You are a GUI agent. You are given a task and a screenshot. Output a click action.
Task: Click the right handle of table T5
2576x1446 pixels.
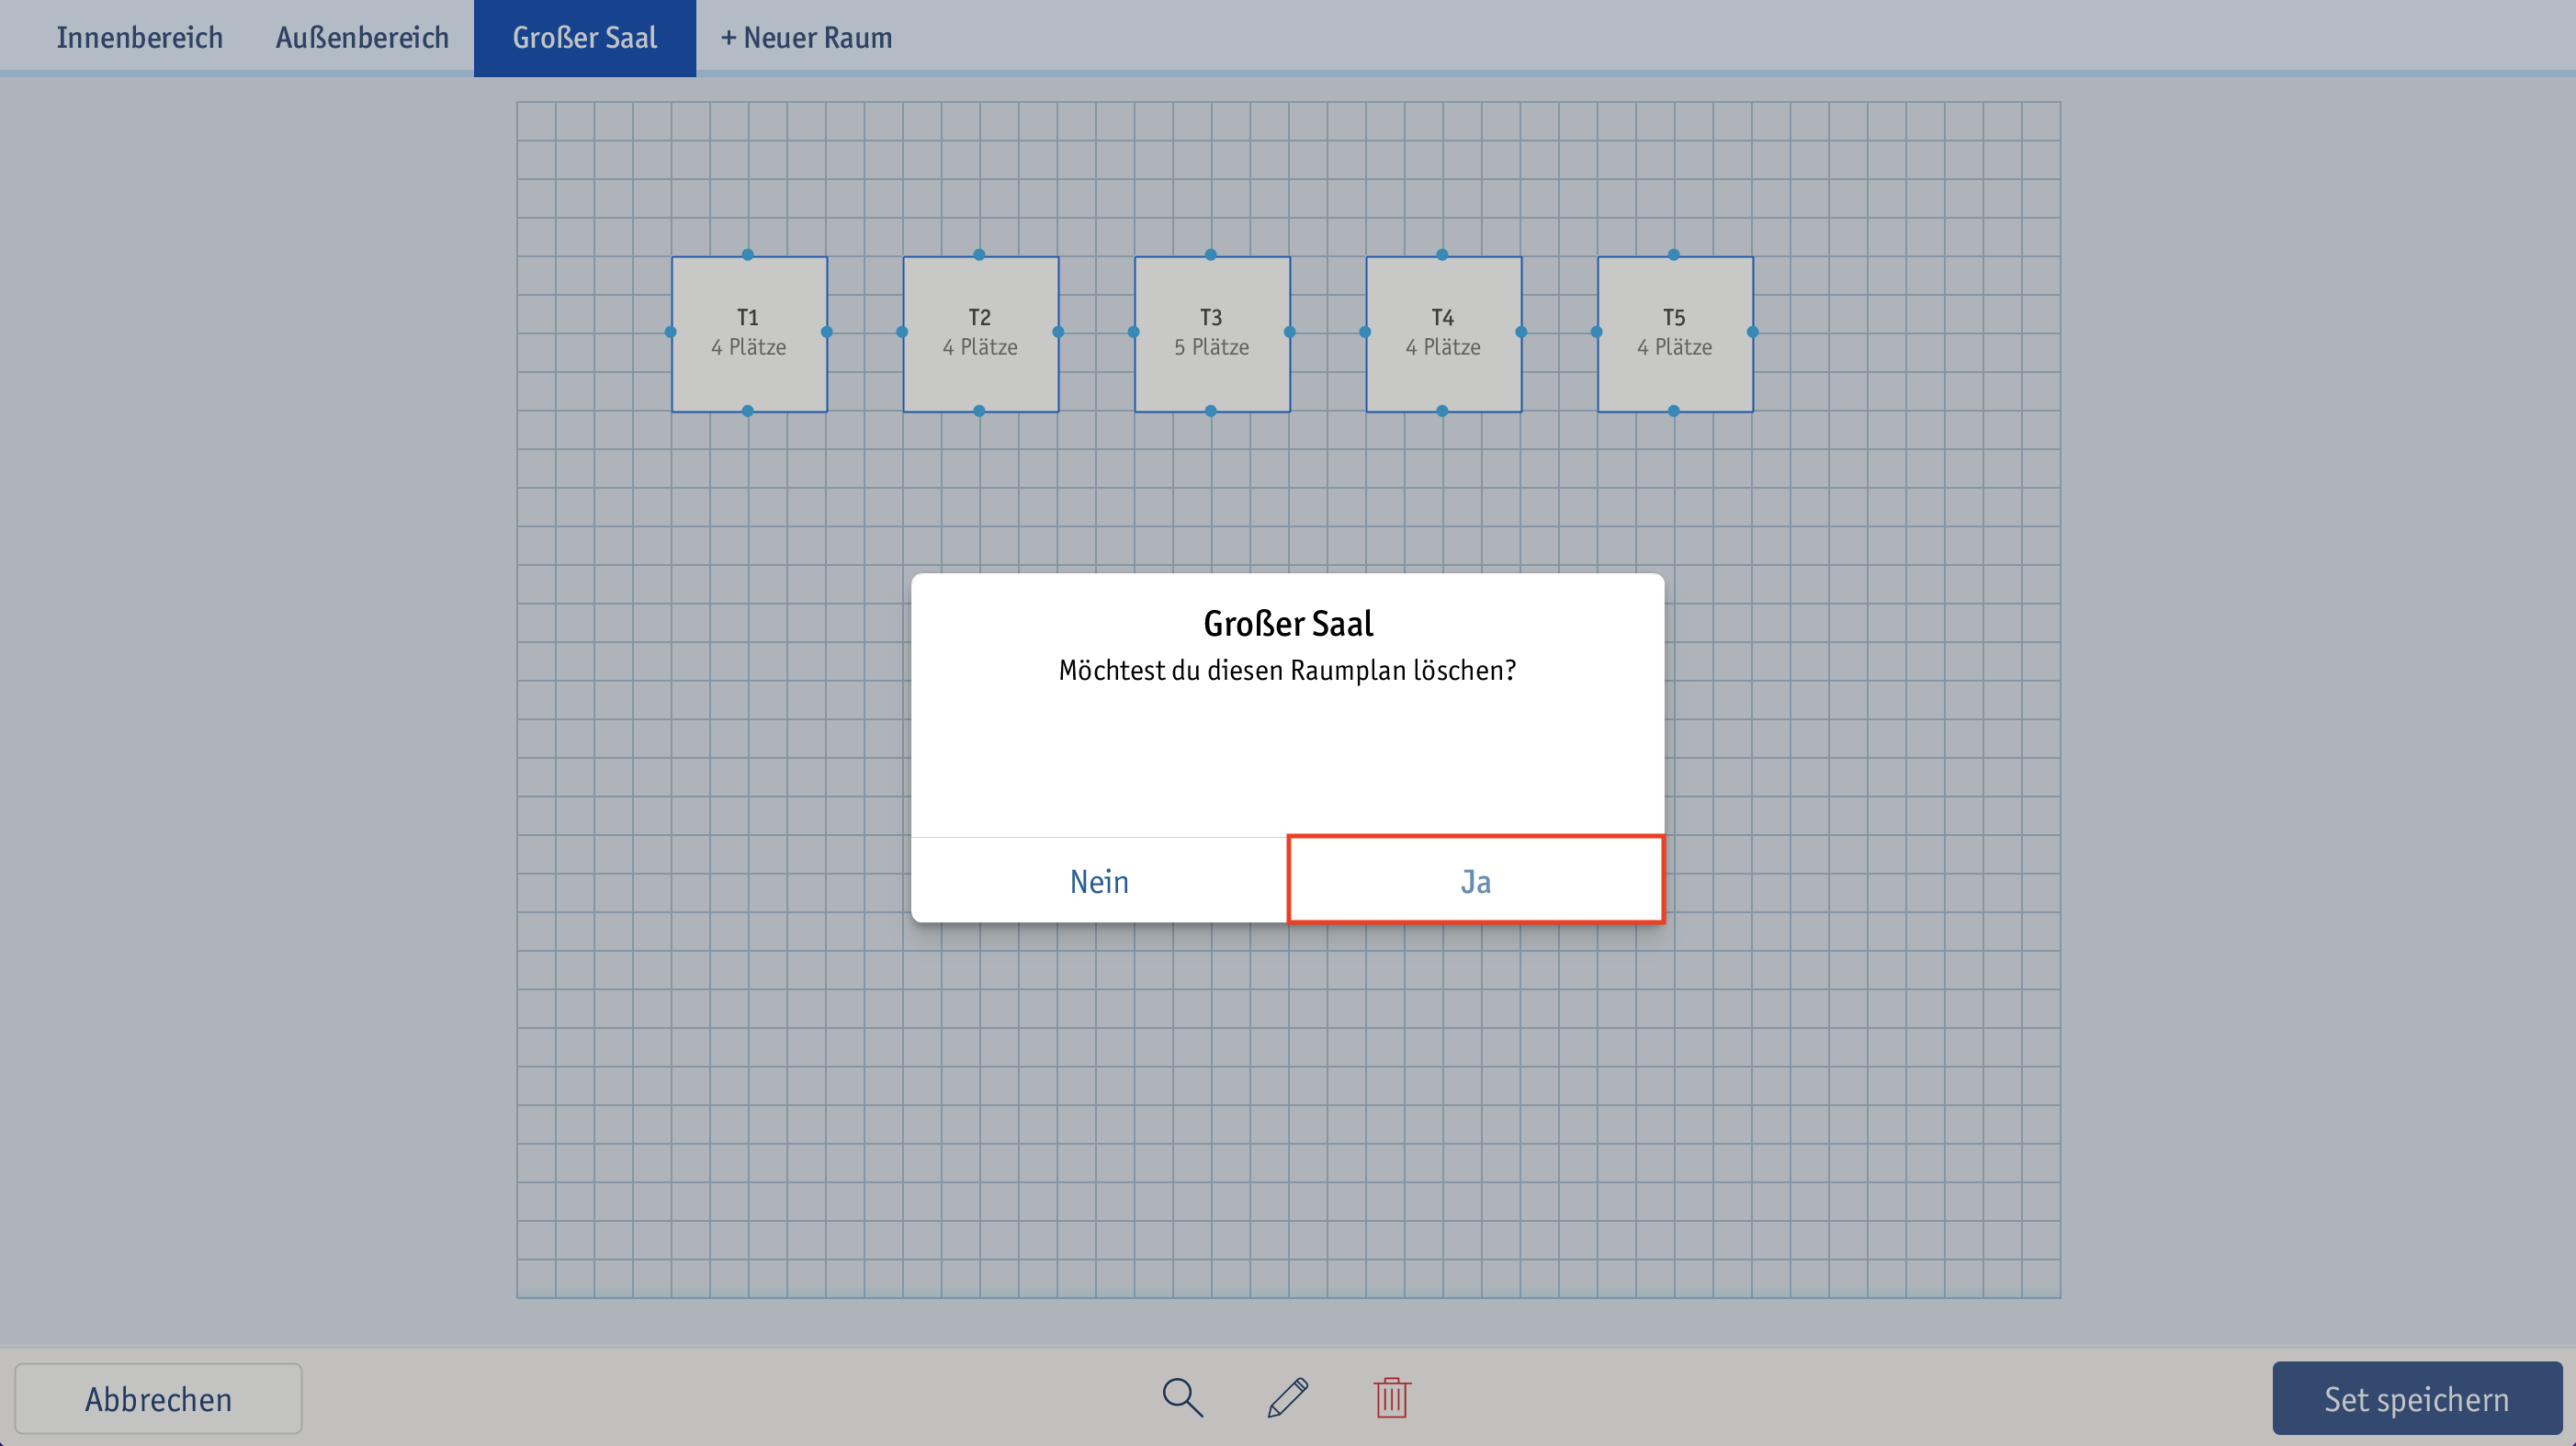point(1753,332)
